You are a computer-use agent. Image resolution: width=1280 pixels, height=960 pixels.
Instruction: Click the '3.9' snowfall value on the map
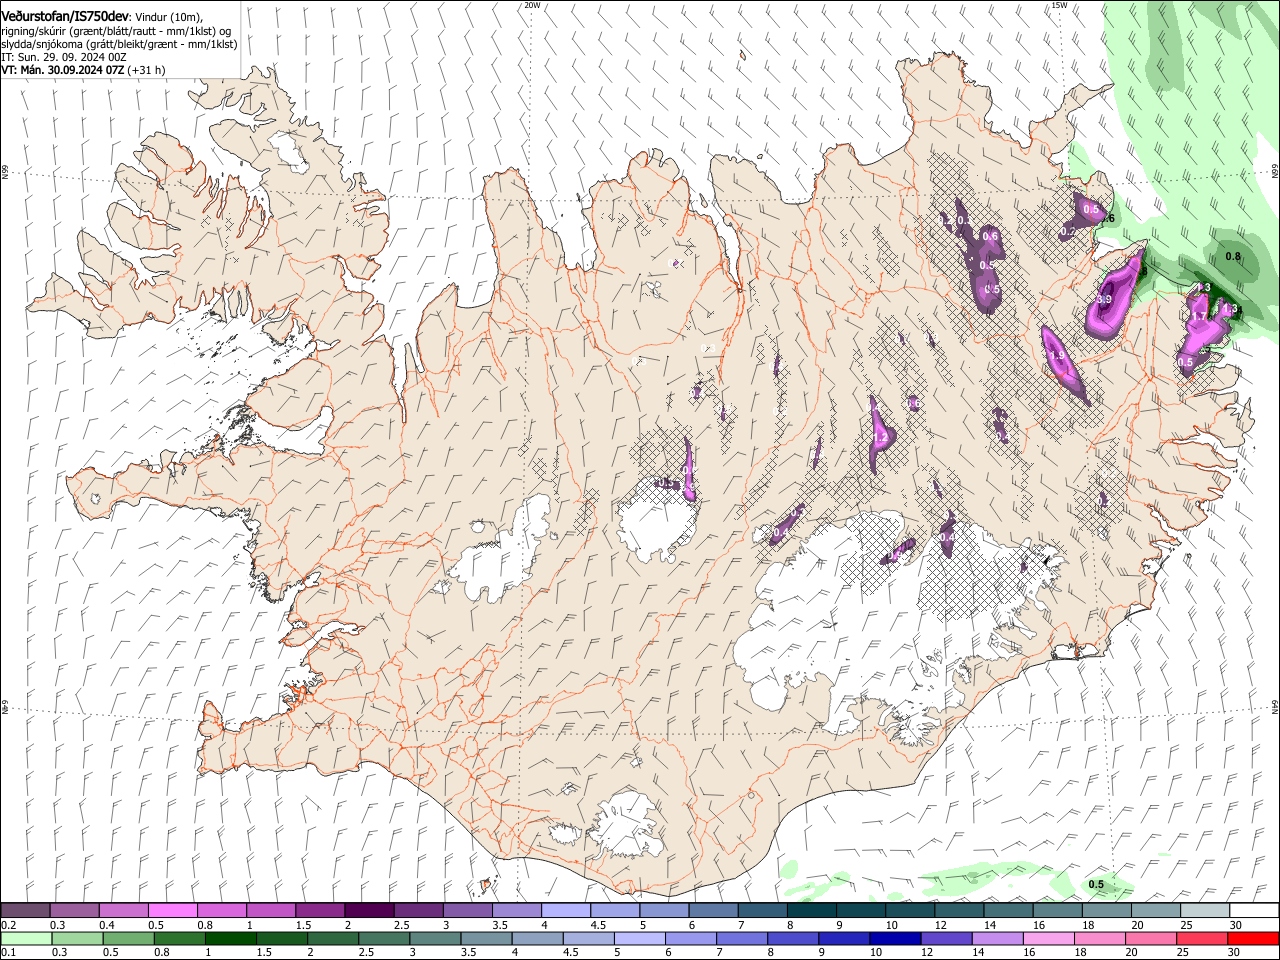pyautogui.click(x=1104, y=300)
